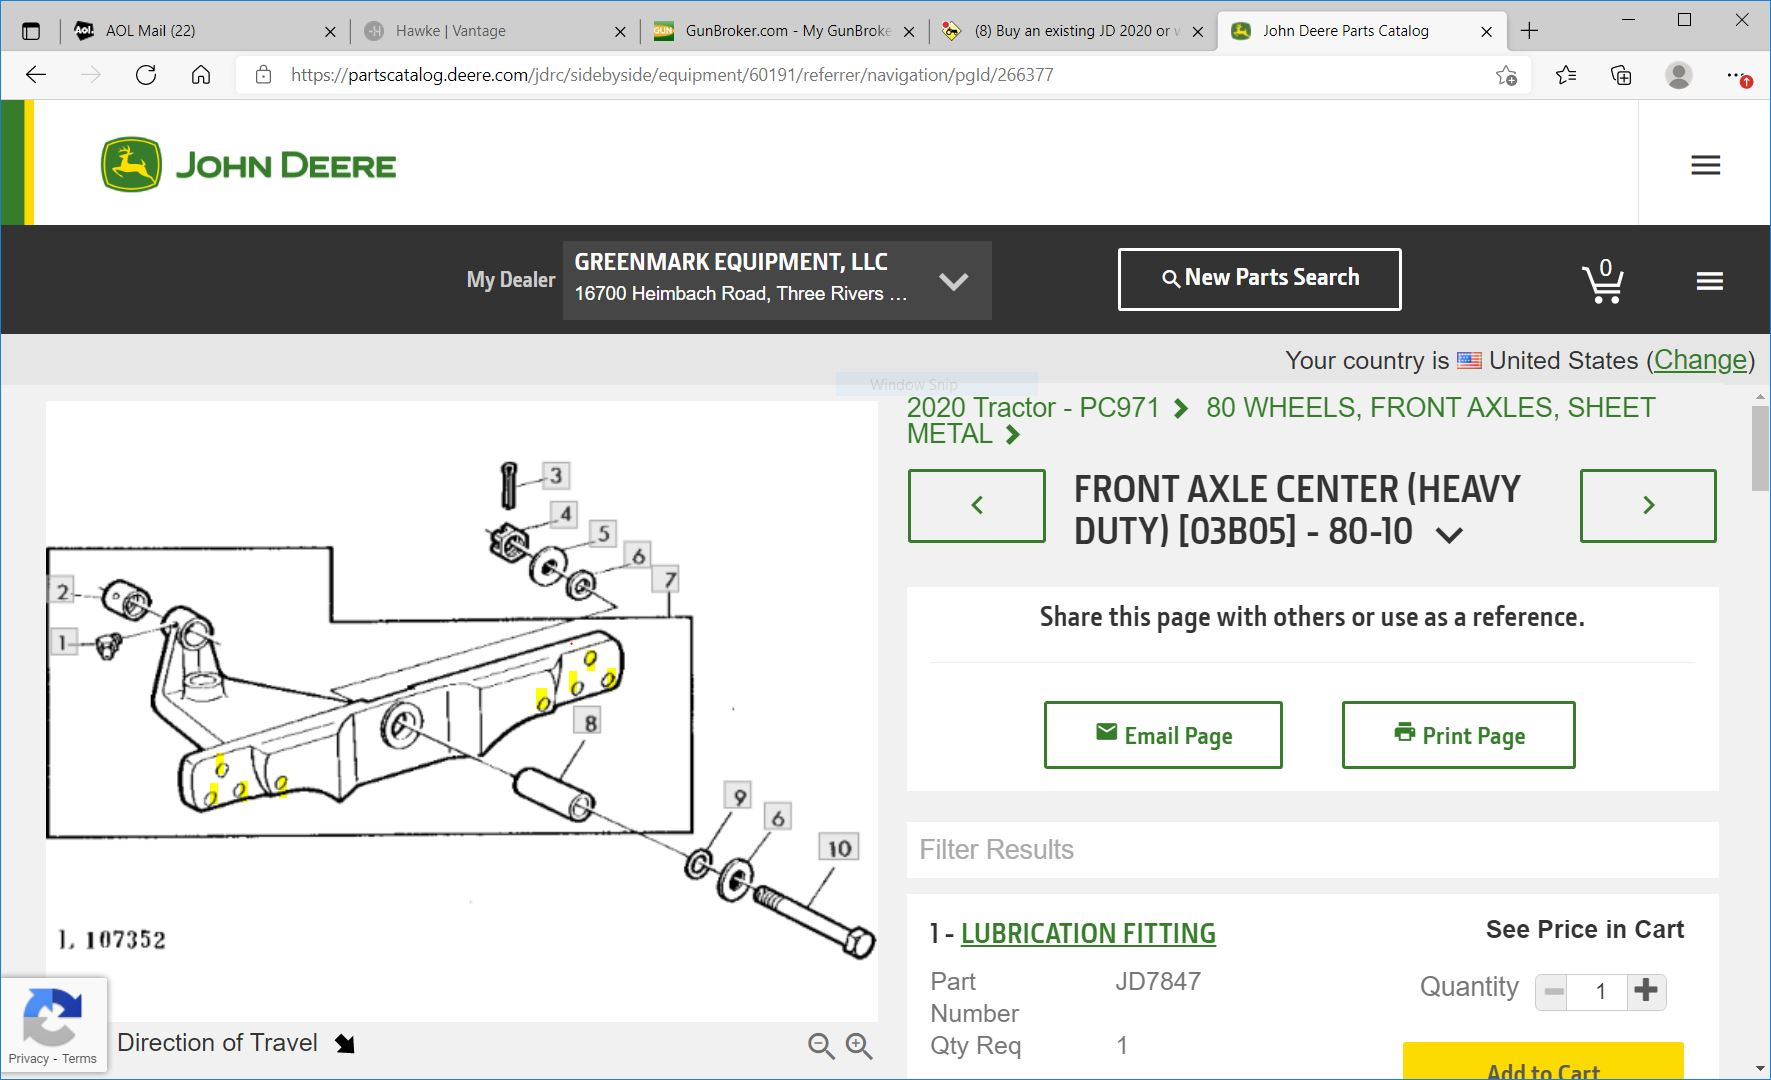Click the Print Page button
This screenshot has height=1080, width=1771.
click(x=1459, y=735)
